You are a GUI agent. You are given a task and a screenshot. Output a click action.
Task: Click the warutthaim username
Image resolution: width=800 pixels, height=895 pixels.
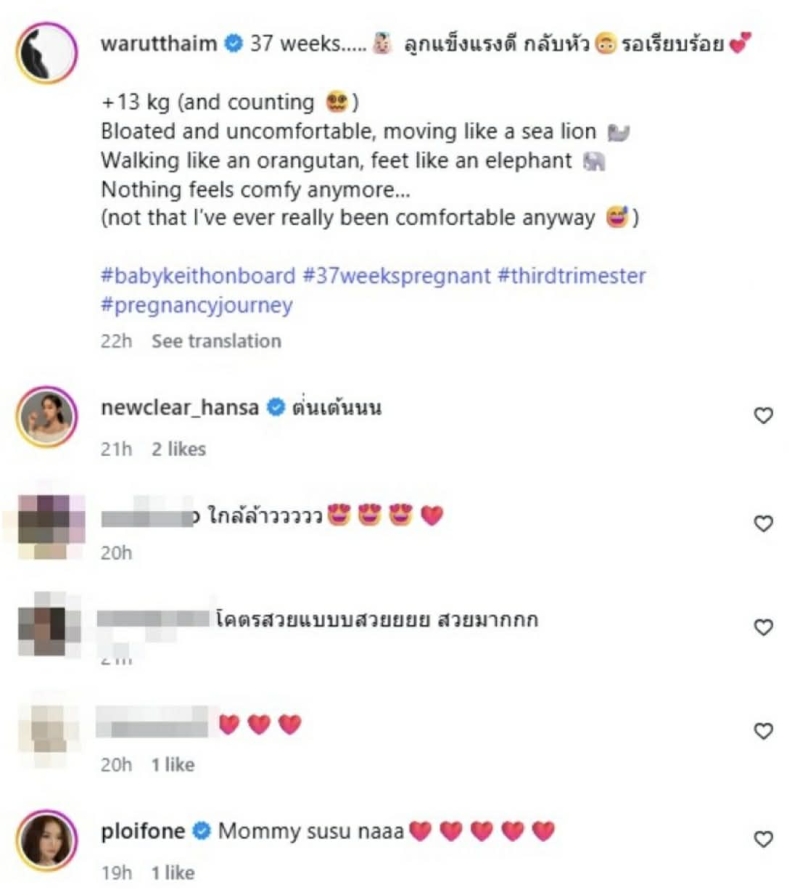click(x=159, y=45)
